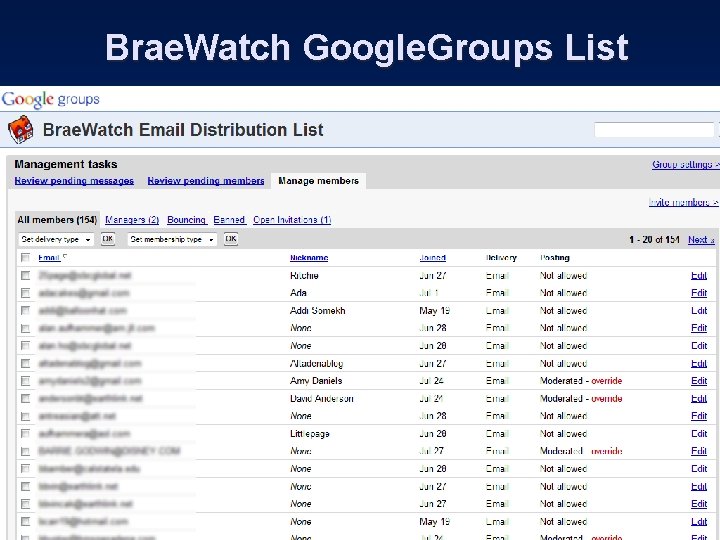Click David Anderson nickname text
The image size is (720, 540).
[321, 399]
